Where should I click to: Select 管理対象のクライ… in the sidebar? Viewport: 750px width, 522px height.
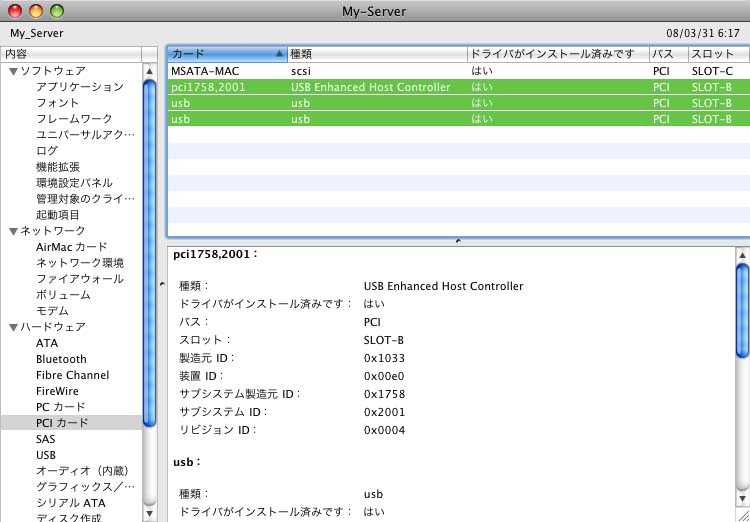[x=86, y=199]
